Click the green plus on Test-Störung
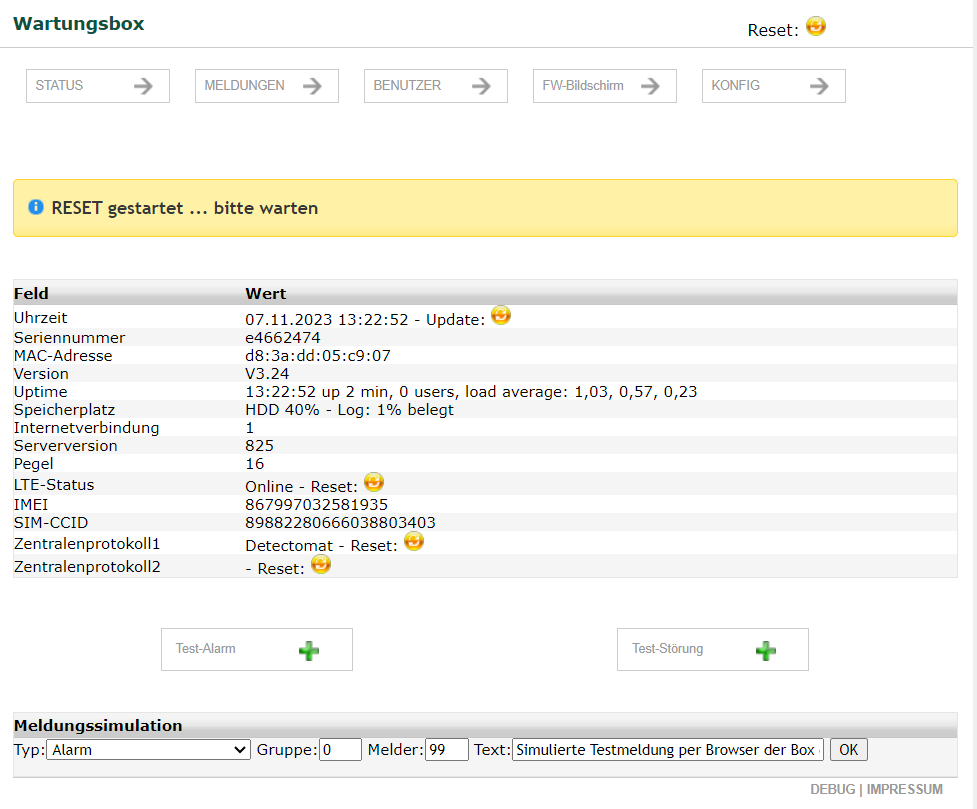This screenshot has width=977, height=809. point(766,651)
